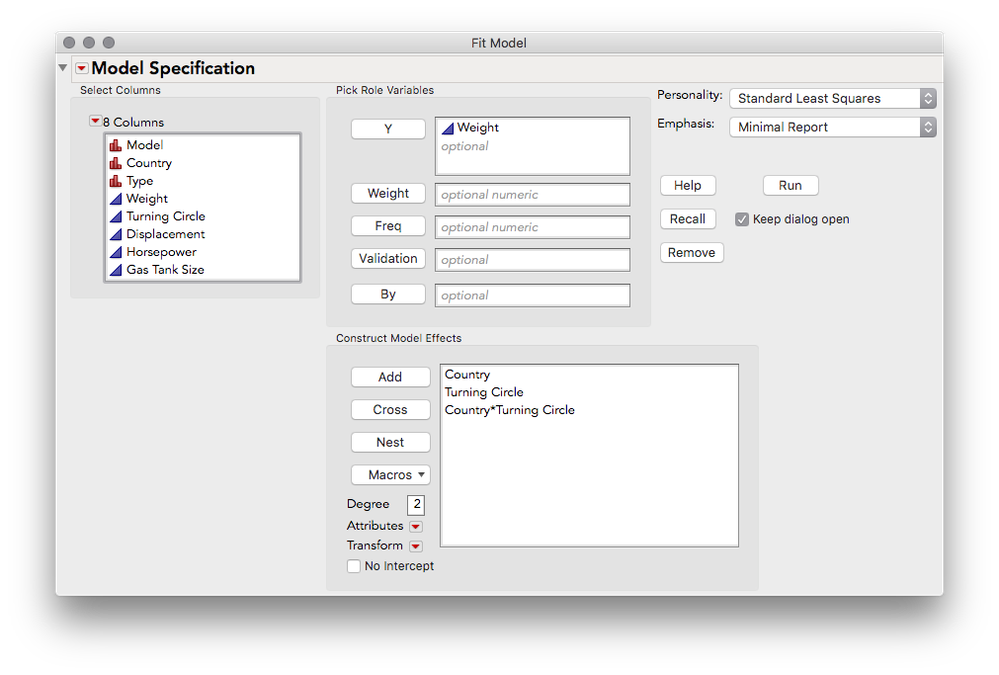
Task: Click the Nest effects button
Action: (x=391, y=442)
